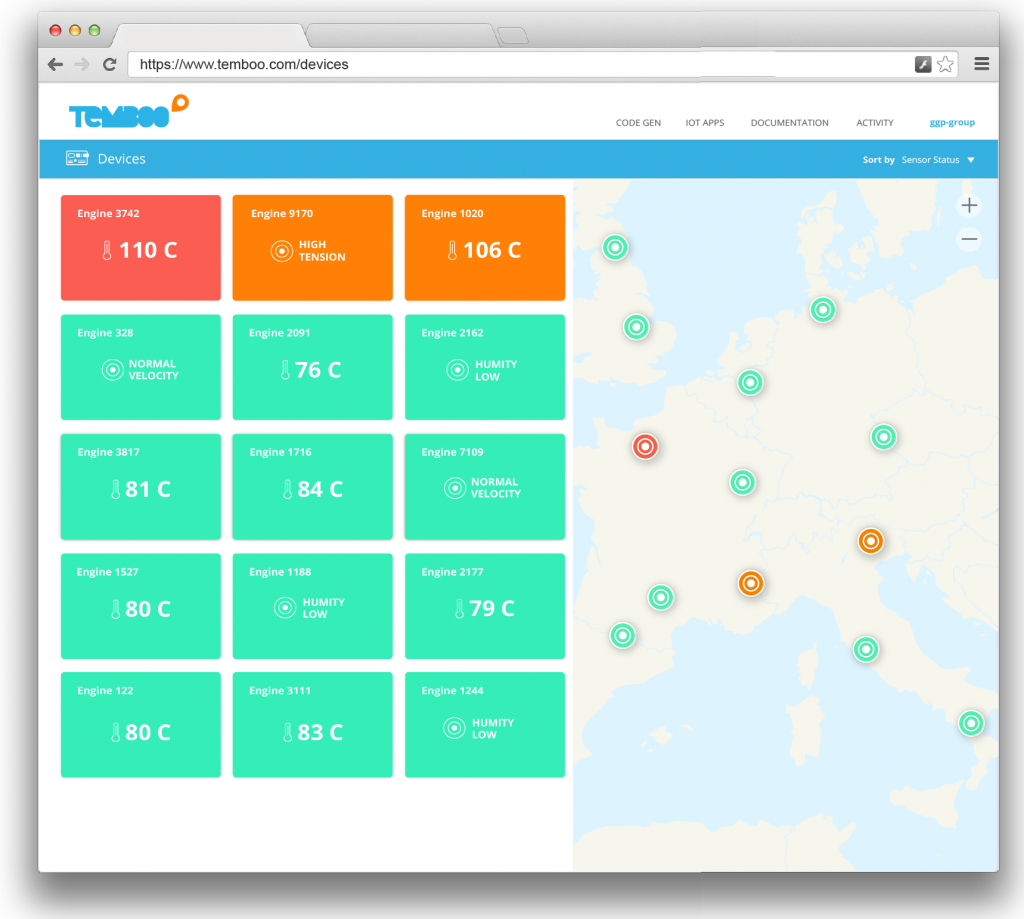Click the orange marker near northern Italy
Screen dimensions: 1024x919
click(871, 541)
